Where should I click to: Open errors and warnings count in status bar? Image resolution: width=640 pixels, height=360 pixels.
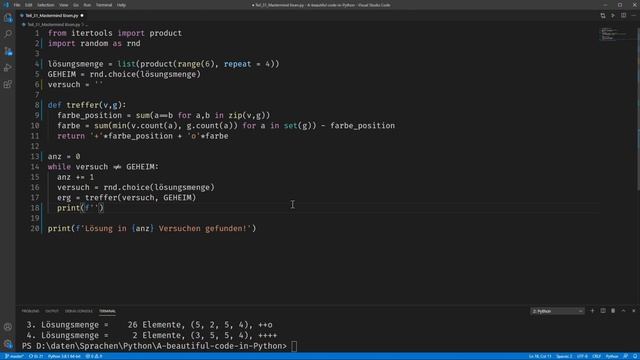(x=94, y=356)
